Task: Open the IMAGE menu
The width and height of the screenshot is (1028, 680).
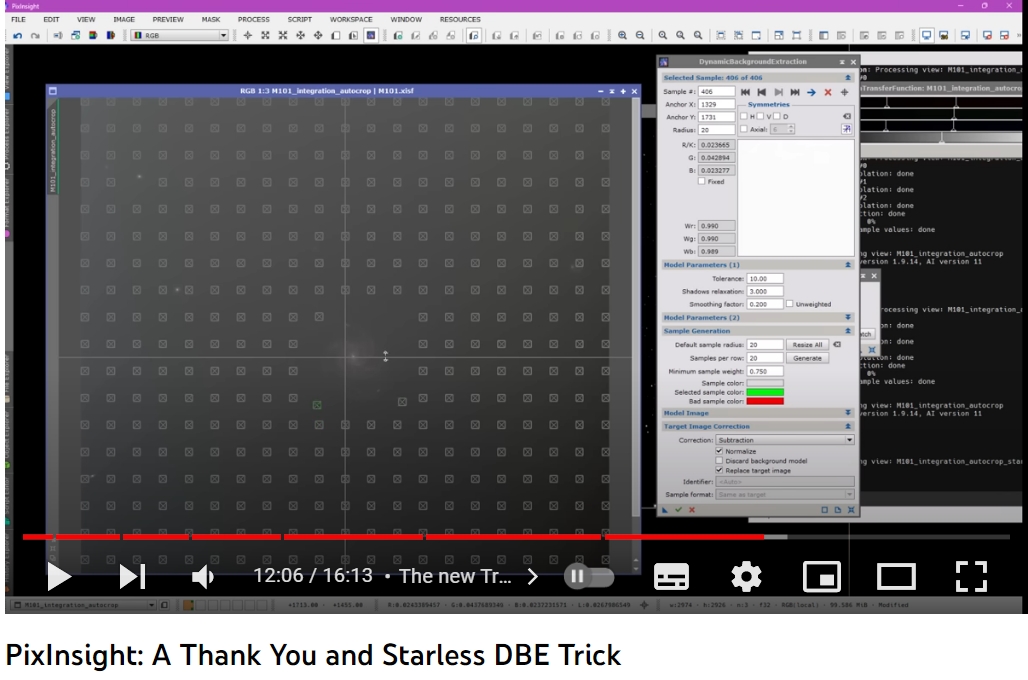Action: (x=124, y=20)
